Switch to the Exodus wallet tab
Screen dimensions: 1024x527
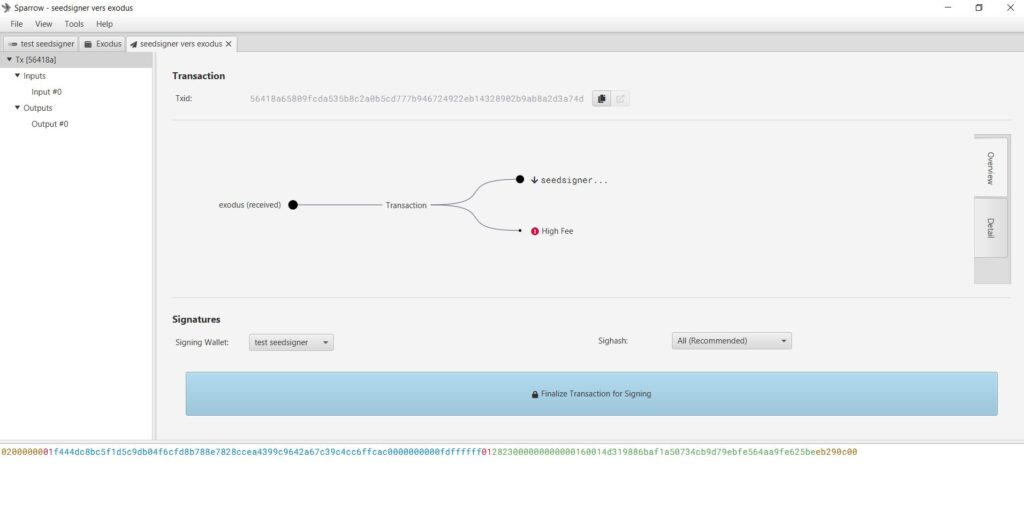tap(103, 44)
